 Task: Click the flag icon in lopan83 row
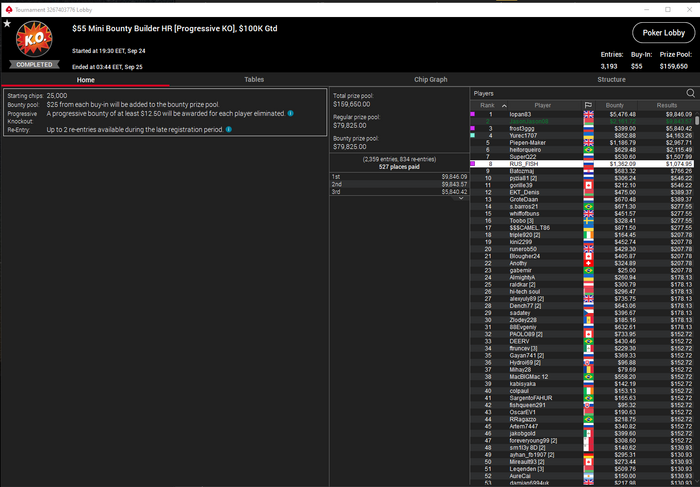pyautogui.click(x=588, y=114)
